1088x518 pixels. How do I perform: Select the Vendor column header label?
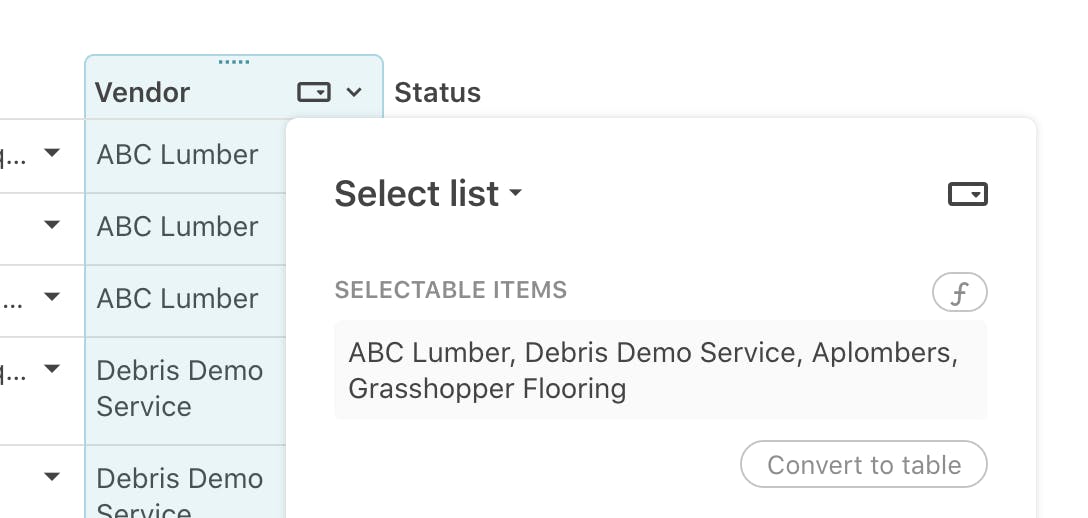(142, 93)
